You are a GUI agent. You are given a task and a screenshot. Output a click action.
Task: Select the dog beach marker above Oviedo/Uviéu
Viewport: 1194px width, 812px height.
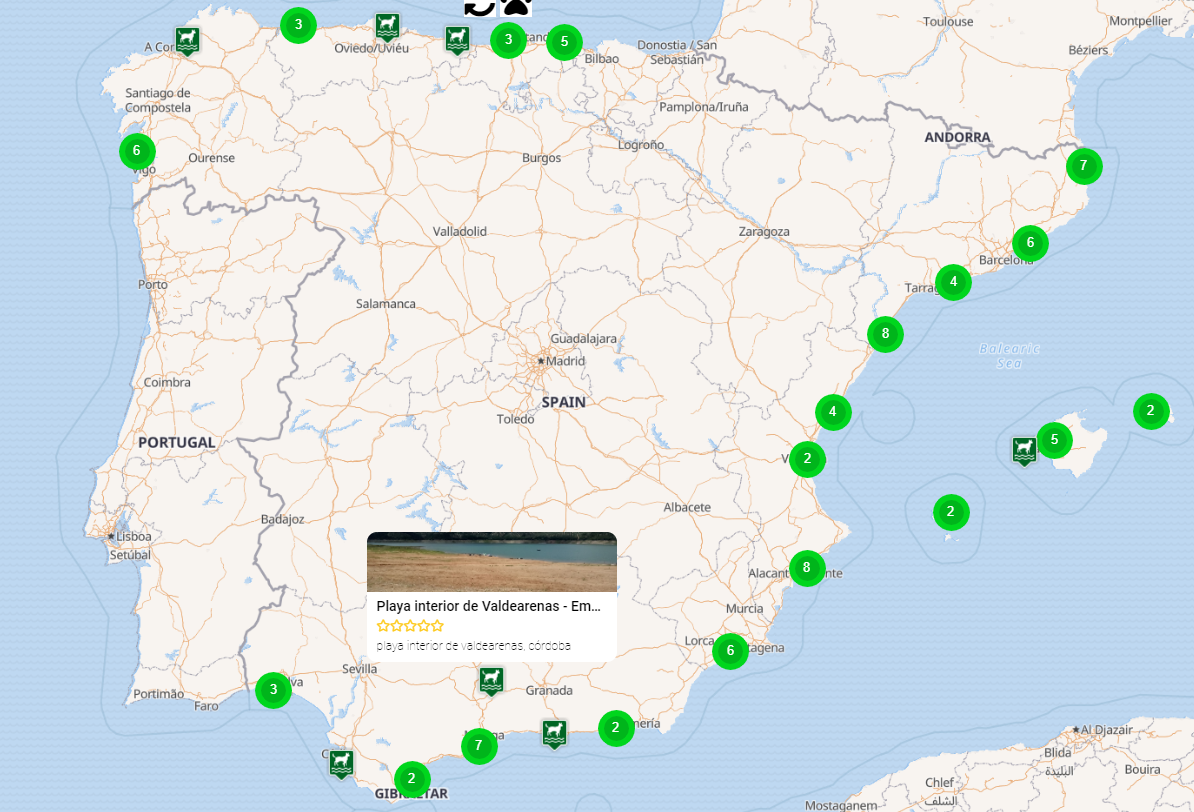coord(388,27)
